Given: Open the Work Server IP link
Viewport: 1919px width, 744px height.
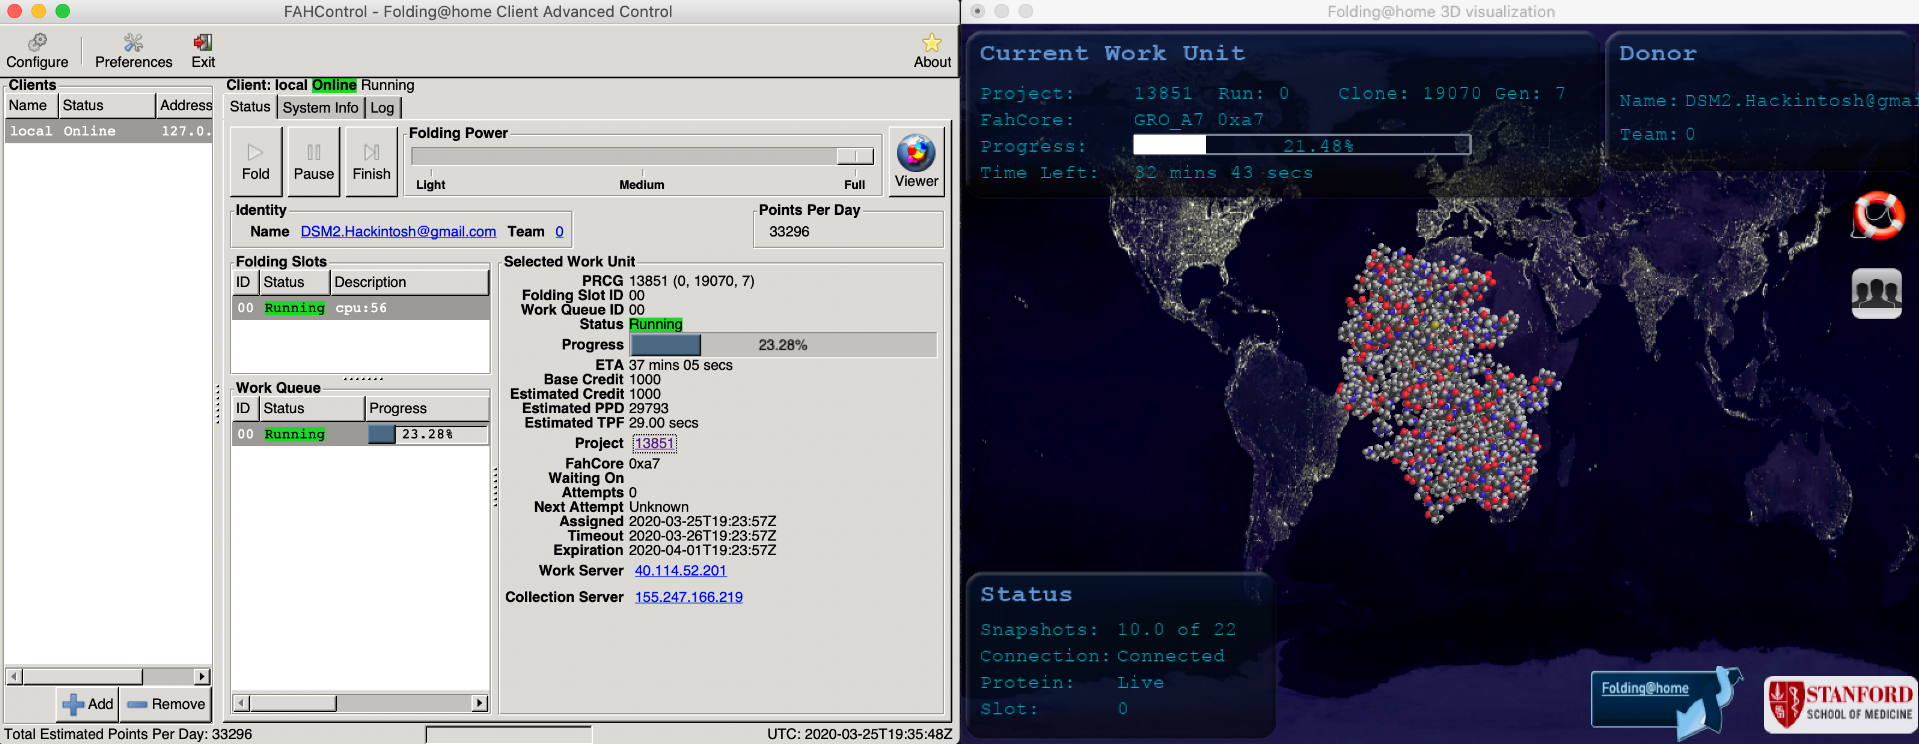Looking at the screenshot, I should 680,571.
